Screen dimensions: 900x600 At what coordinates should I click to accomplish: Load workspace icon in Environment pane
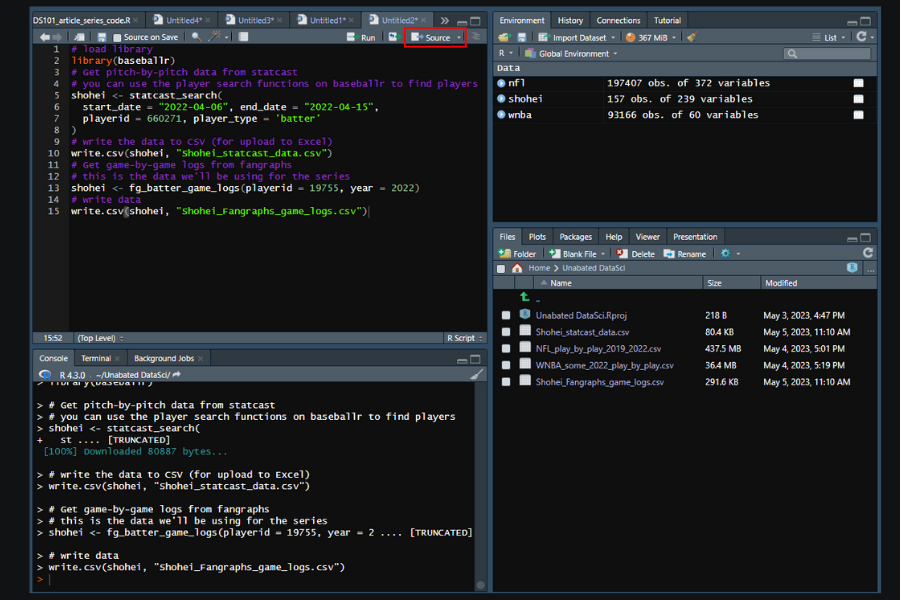504,37
